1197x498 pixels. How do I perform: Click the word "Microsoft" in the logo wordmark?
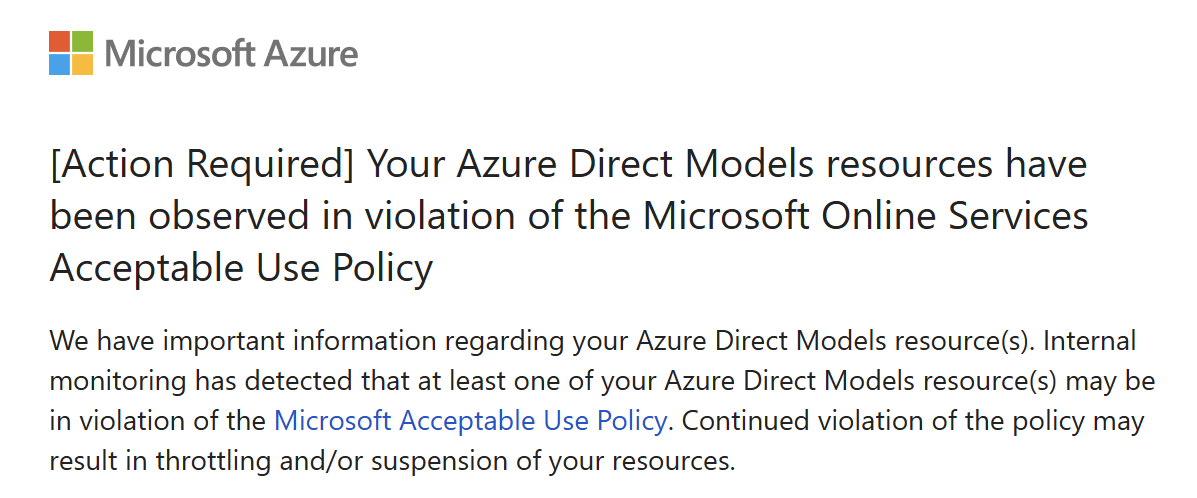click(x=166, y=53)
